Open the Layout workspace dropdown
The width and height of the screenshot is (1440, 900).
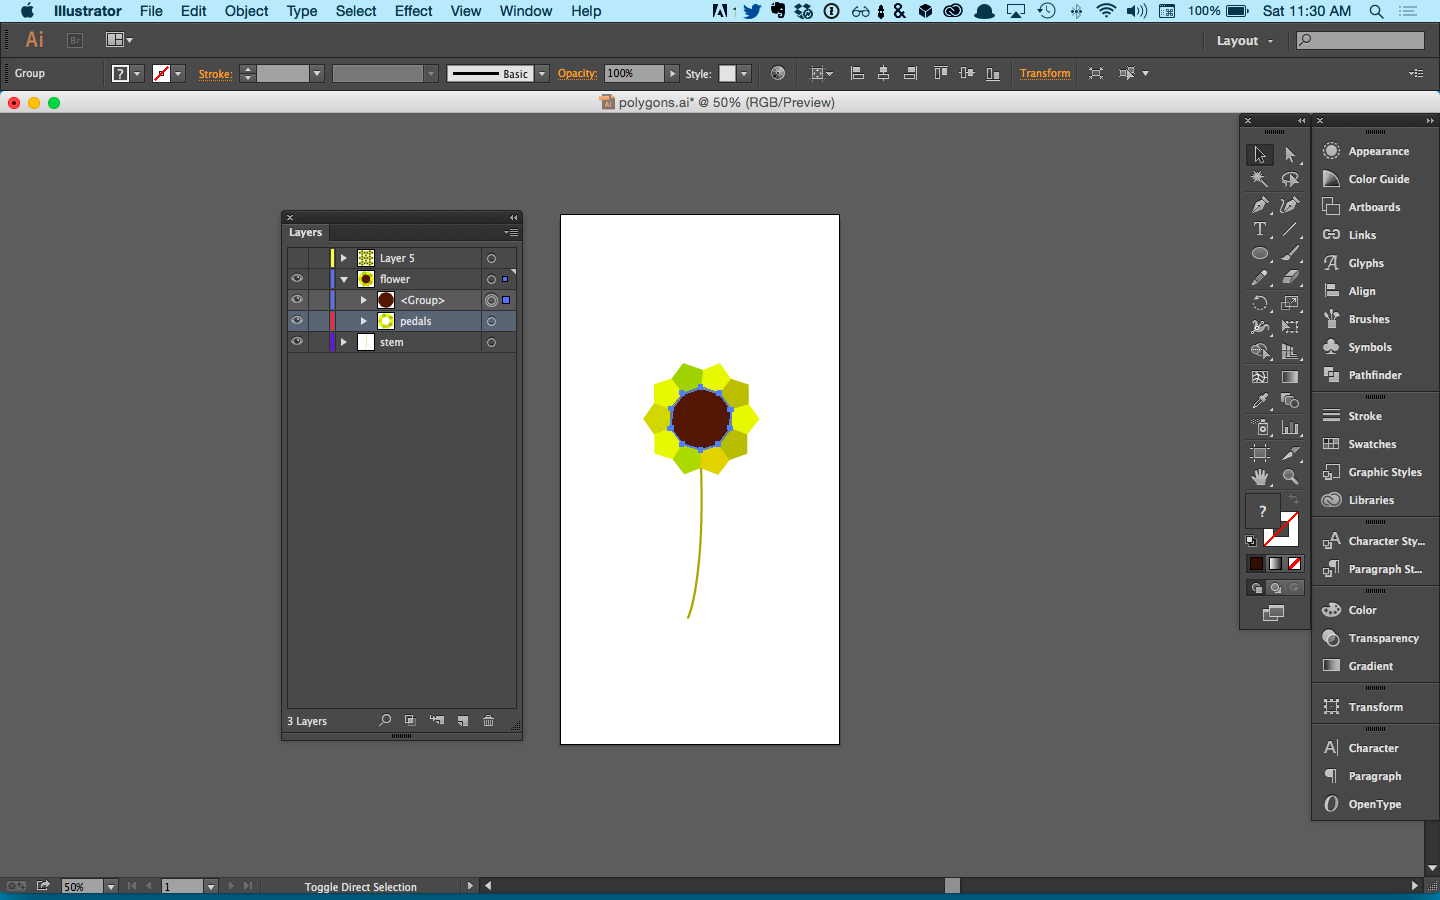point(1245,41)
